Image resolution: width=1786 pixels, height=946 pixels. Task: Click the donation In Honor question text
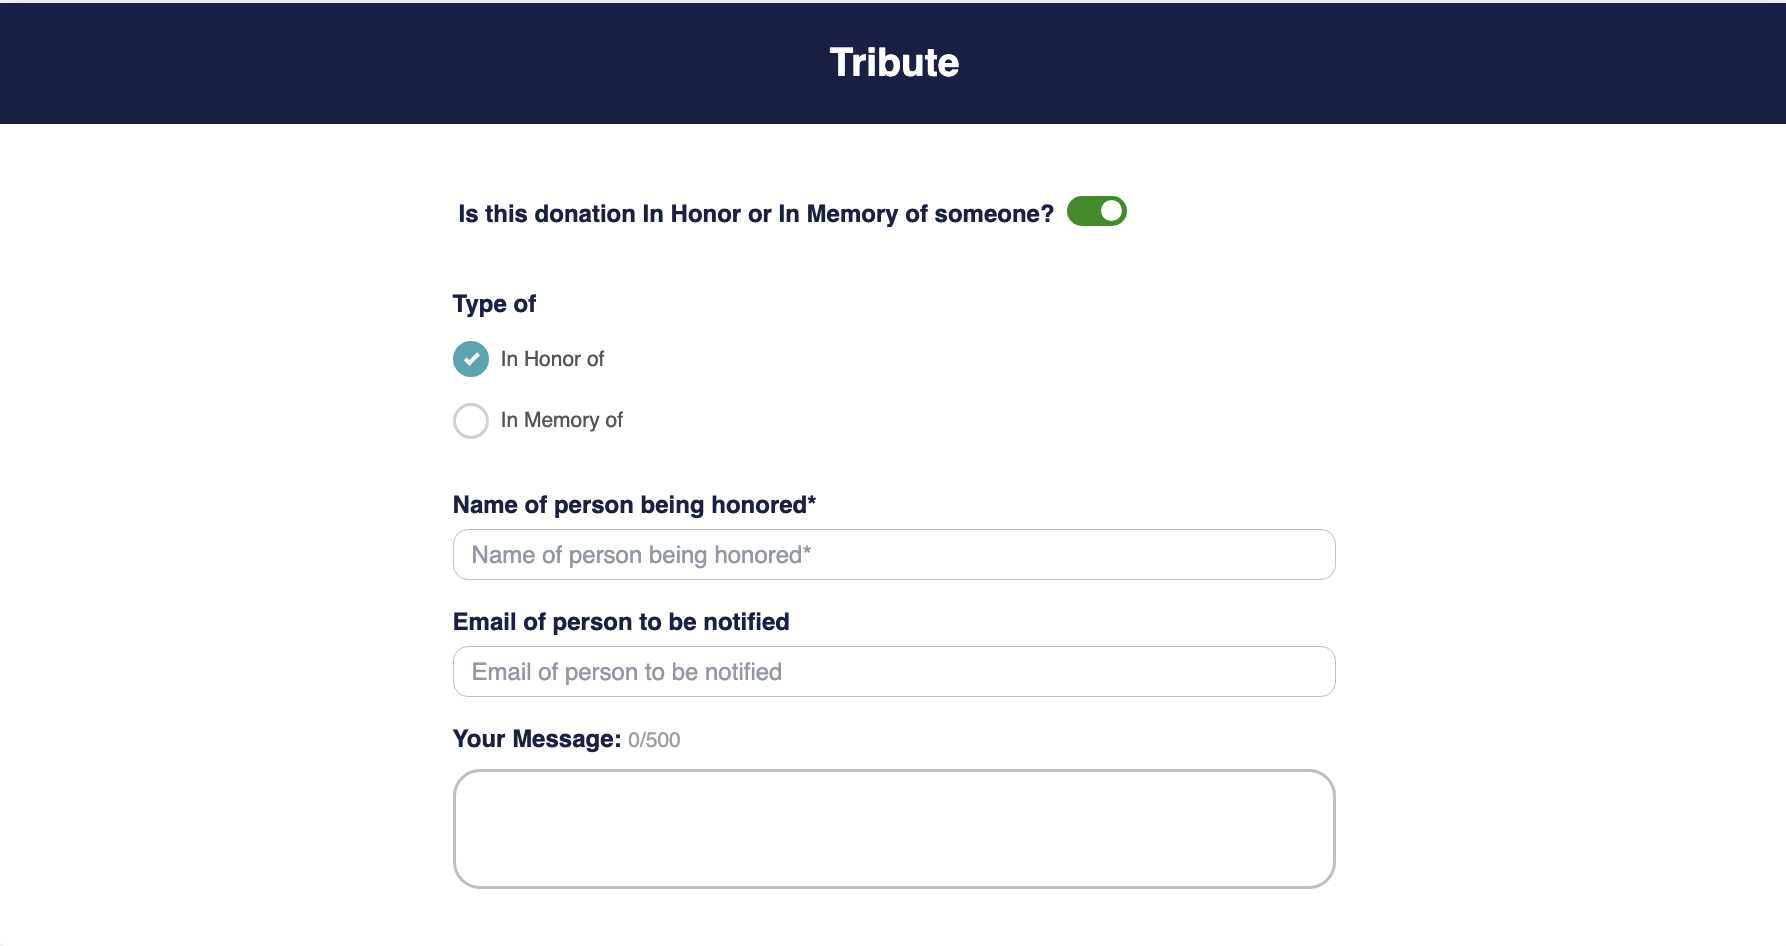click(756, 214)
